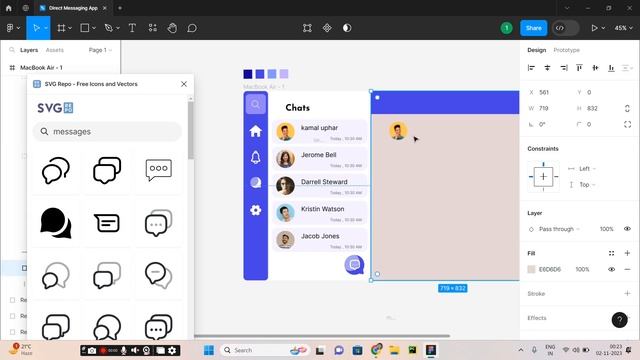
Task: Click the bell icon in the app sidebar
Action: [x=256, y=157]
